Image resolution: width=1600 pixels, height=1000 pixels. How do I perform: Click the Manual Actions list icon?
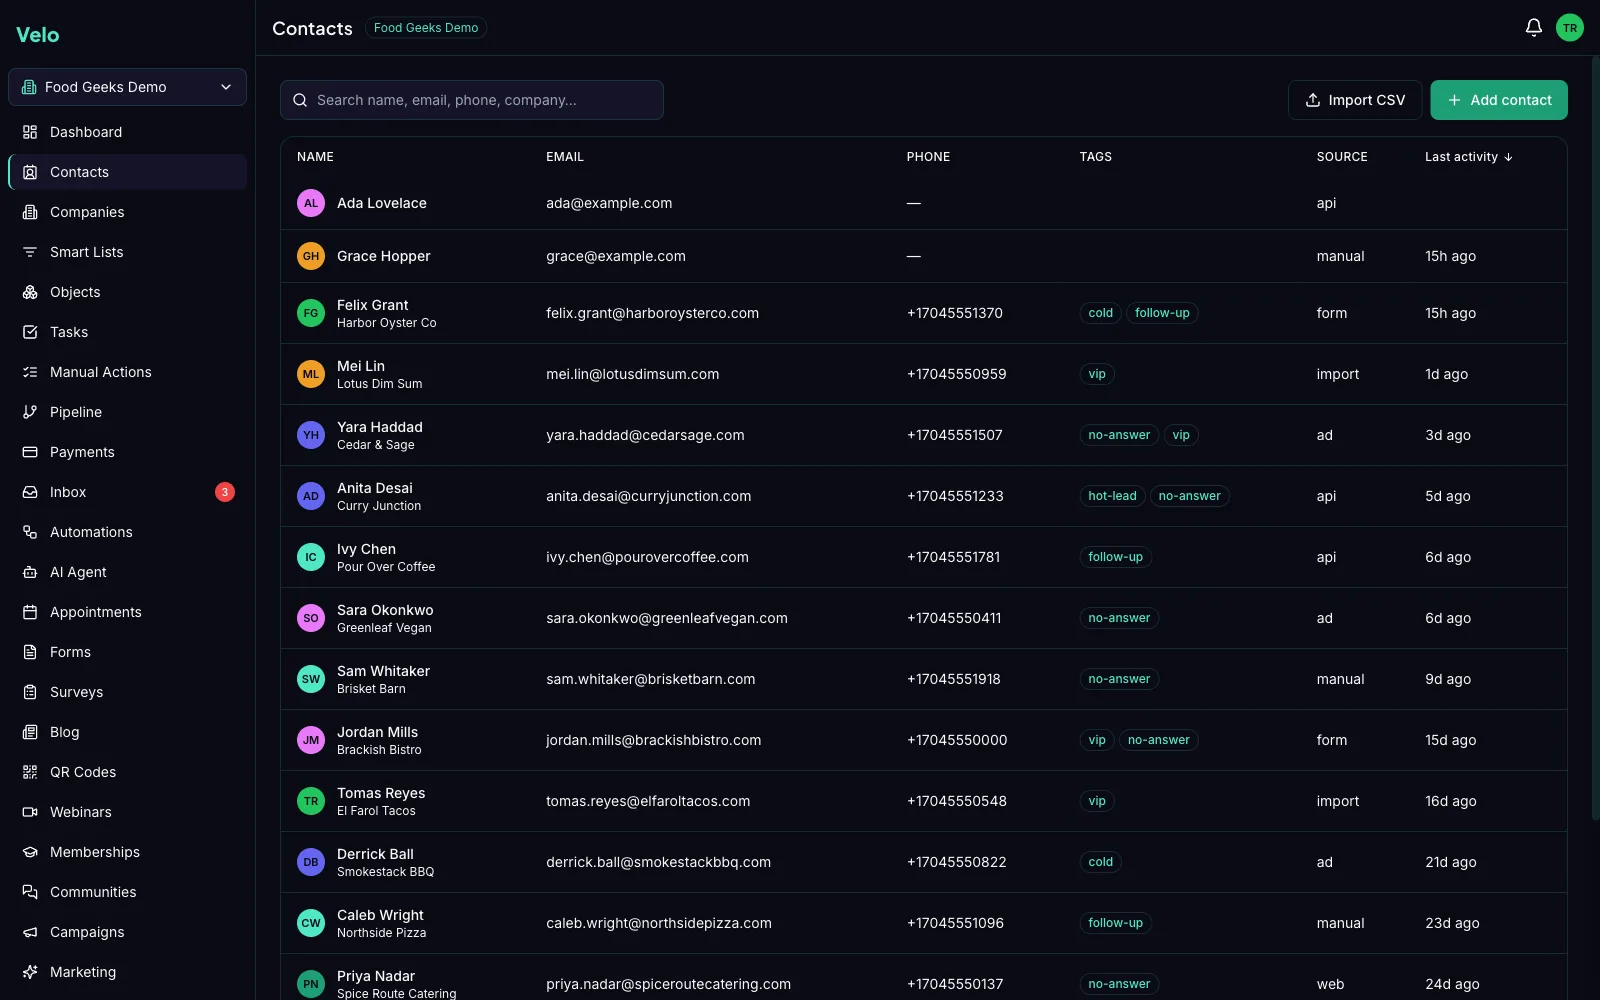pyautogui.click(x=30, y=372)
